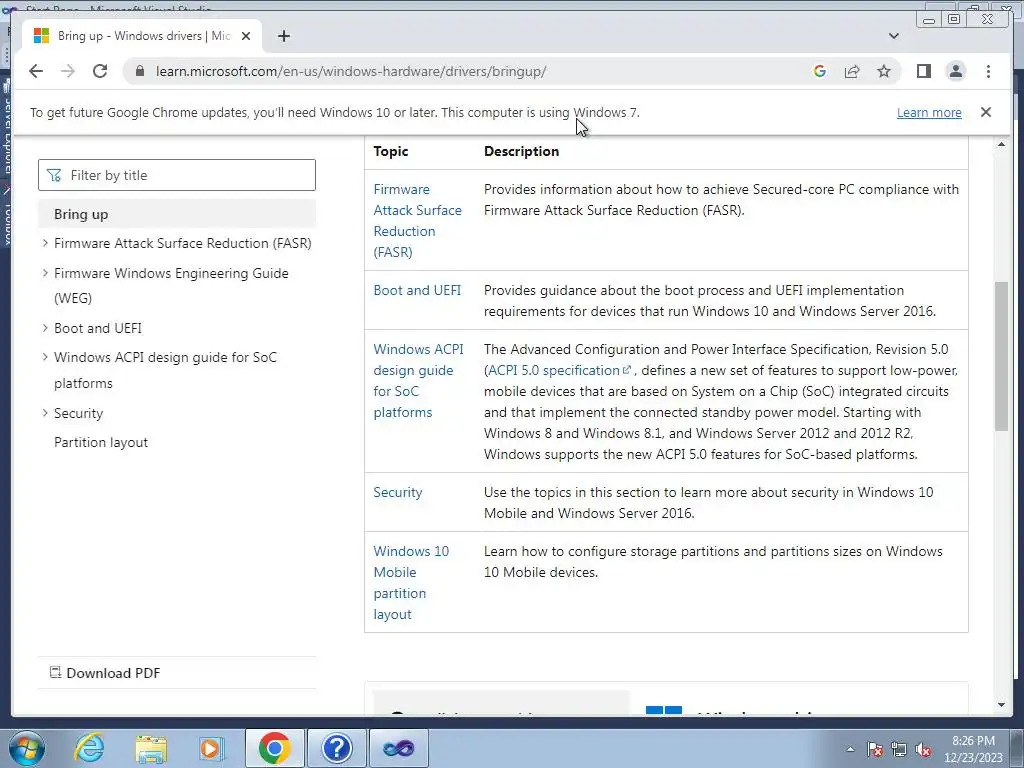Click the filter funnel icon
Screen dimensions: 1024x768
click(54, 175)
